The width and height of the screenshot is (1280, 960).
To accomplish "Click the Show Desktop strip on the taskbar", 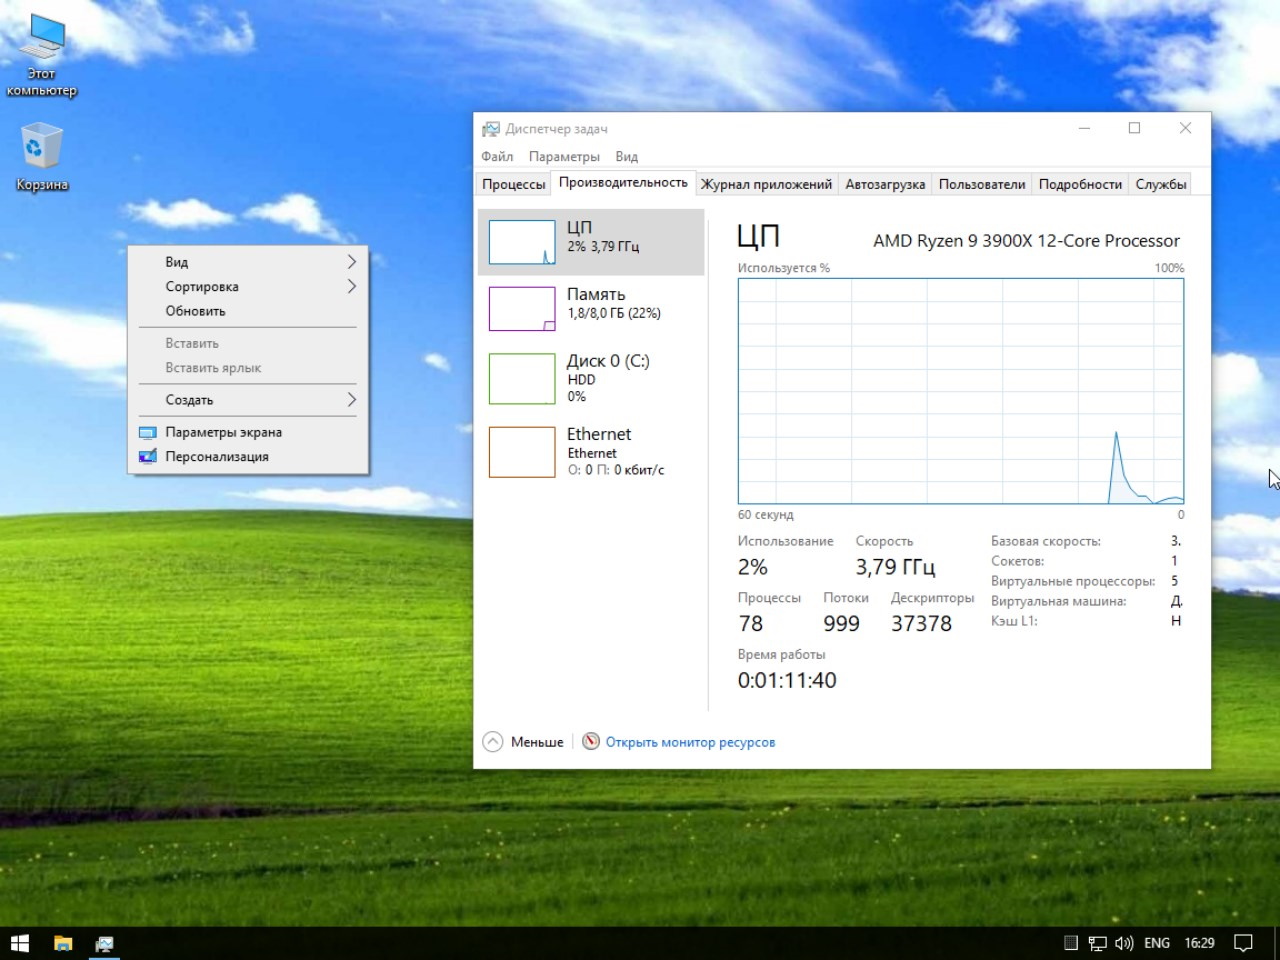I will pos(1276,943).
